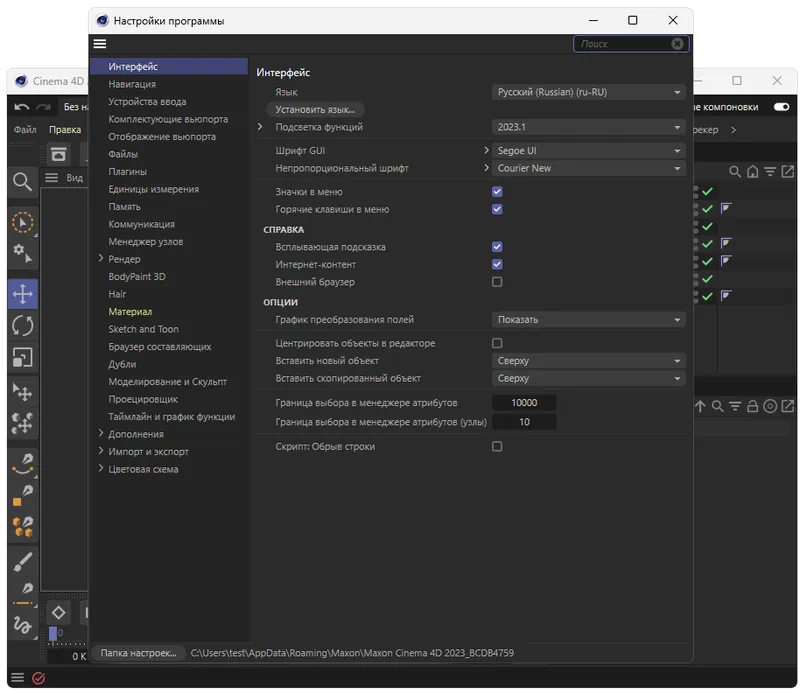This screenshot has height=694, width=800.
Task: Click the gear-with-cursor tool icon
Action: click(22, 253)
